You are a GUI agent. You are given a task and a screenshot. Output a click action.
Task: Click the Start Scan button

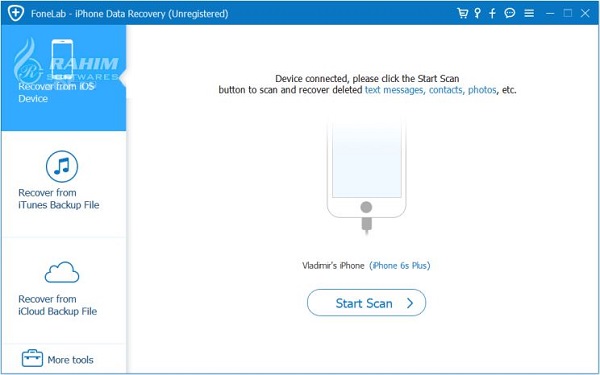[x=366, y=303]
